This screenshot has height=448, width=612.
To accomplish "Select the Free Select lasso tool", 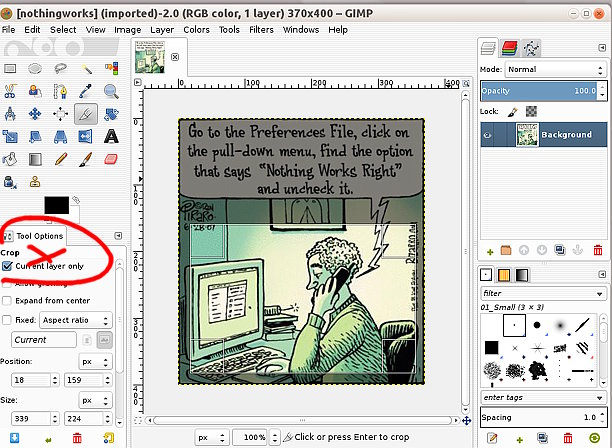I will (60, 69).
